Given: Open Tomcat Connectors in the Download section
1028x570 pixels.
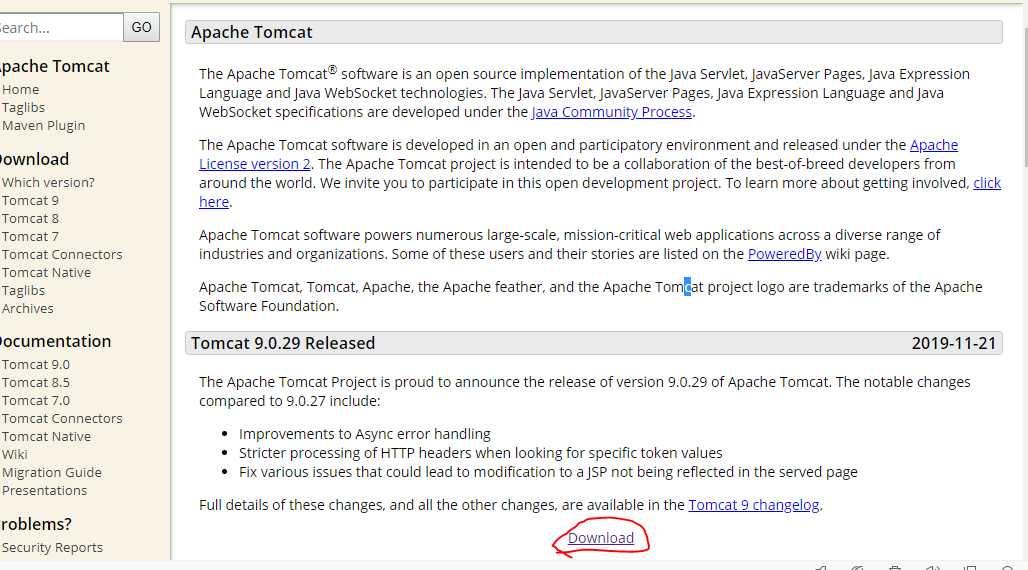Looking at the screenshot, I should click(62, 254).
